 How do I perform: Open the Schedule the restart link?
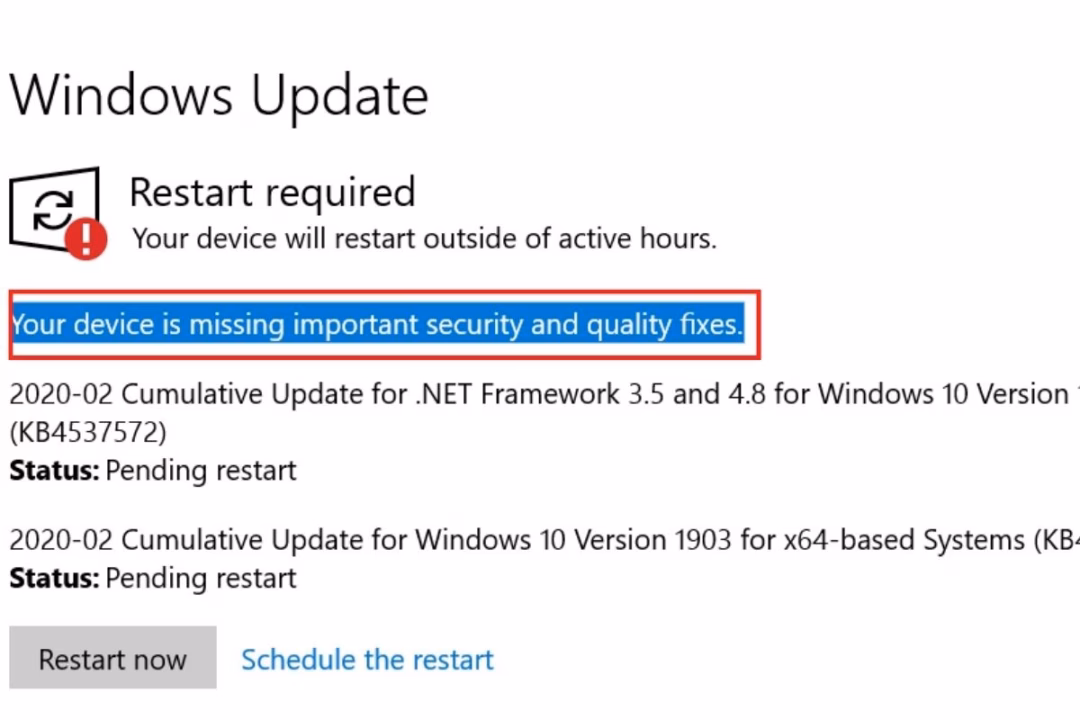click(367, 660)
